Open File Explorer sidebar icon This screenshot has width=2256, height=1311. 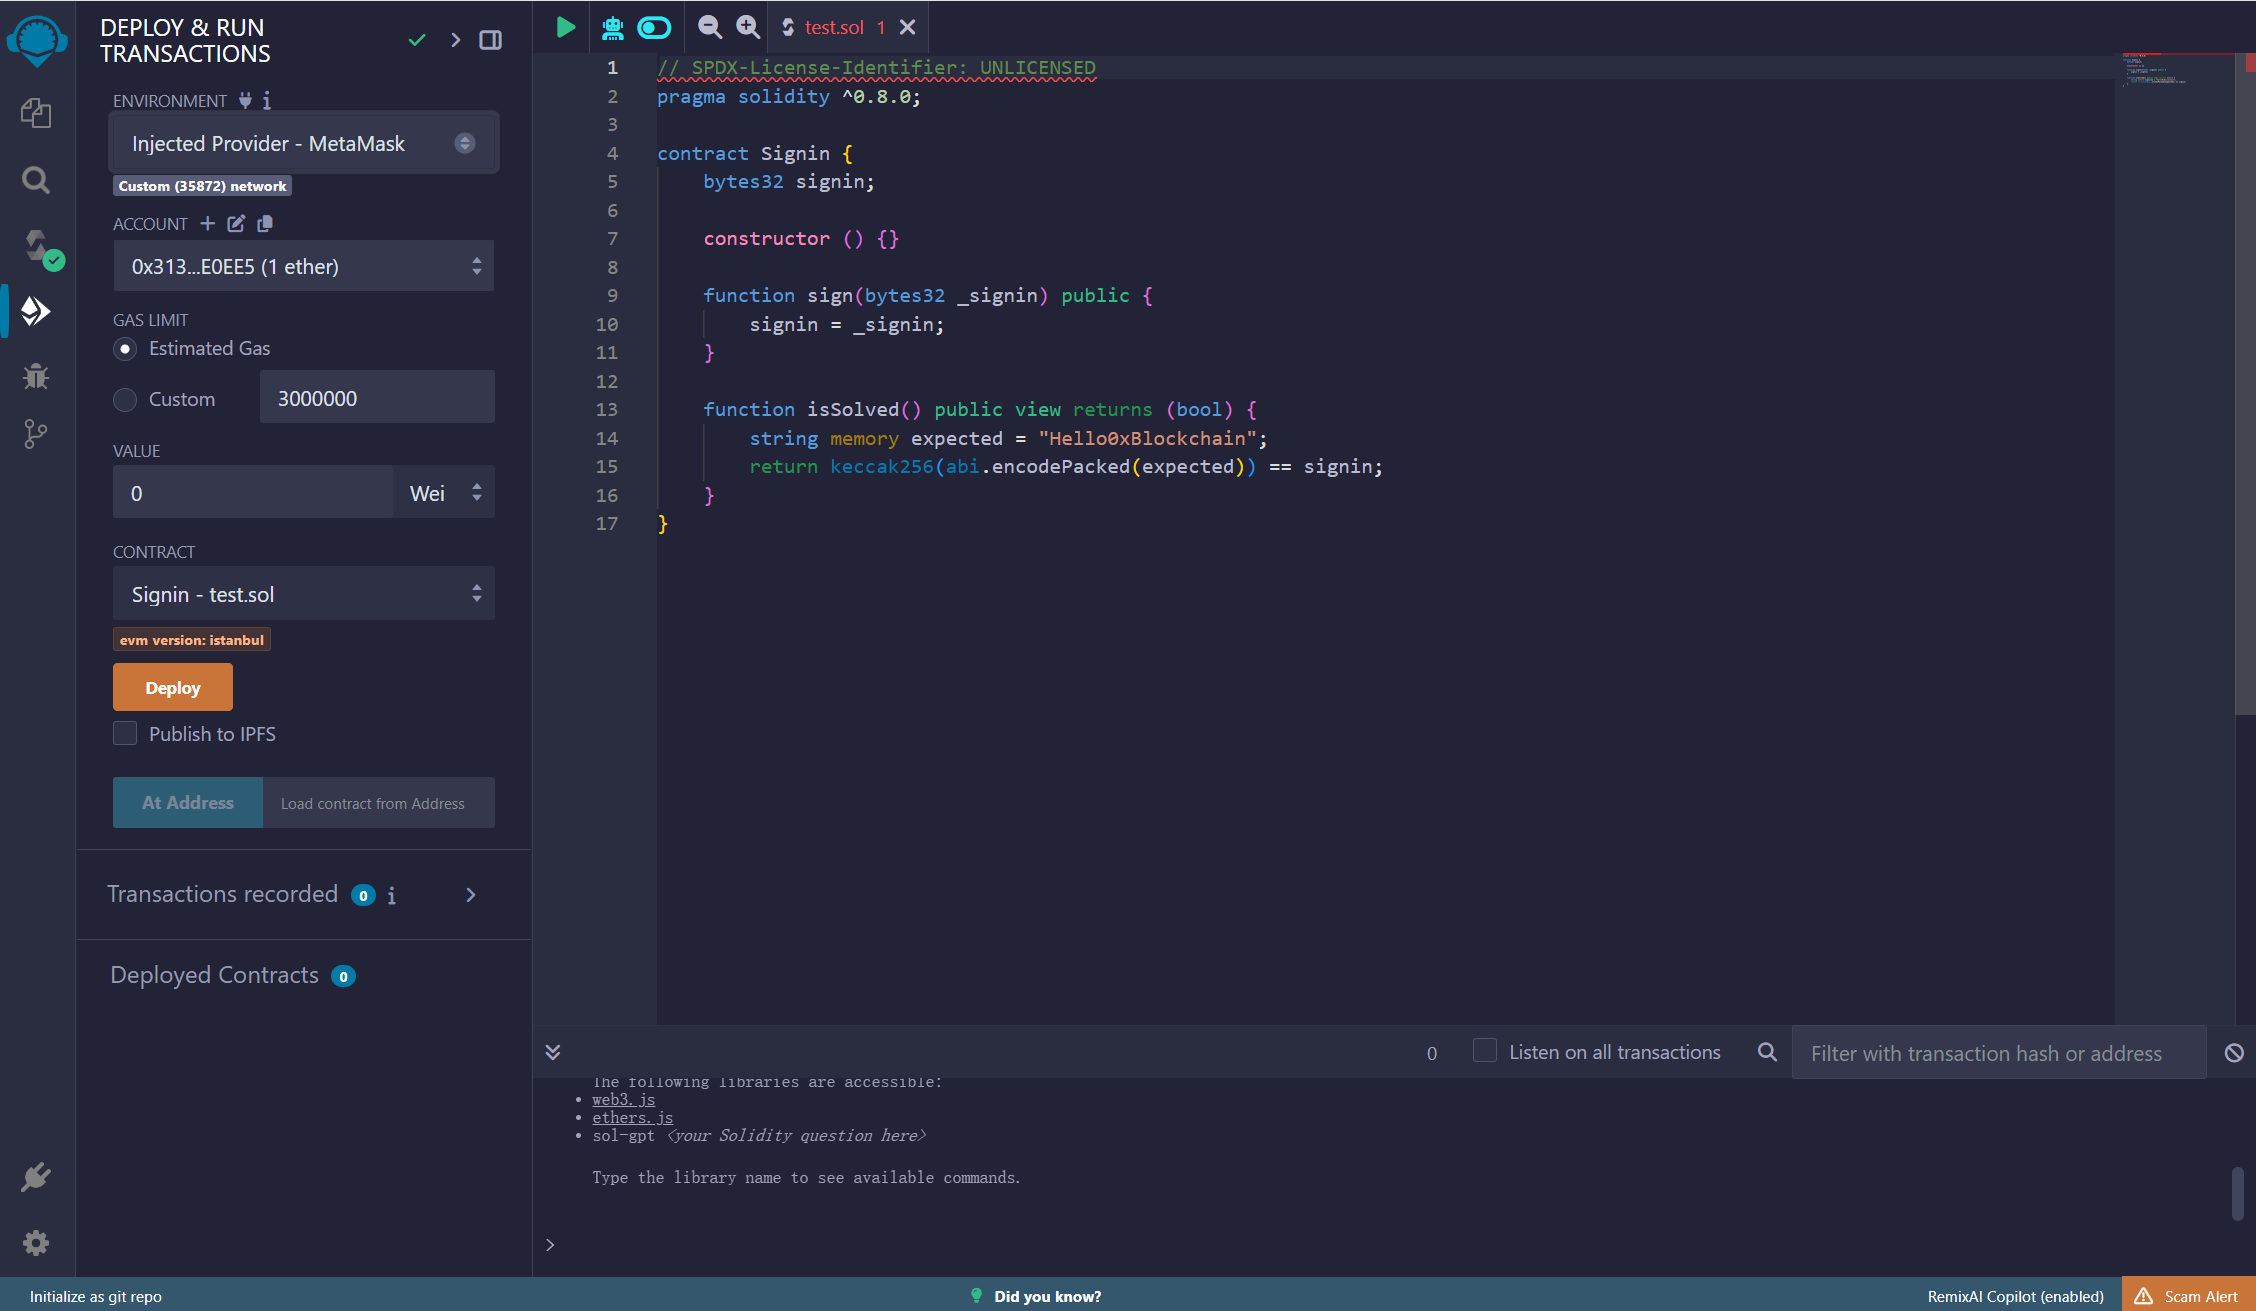point(36,113)
